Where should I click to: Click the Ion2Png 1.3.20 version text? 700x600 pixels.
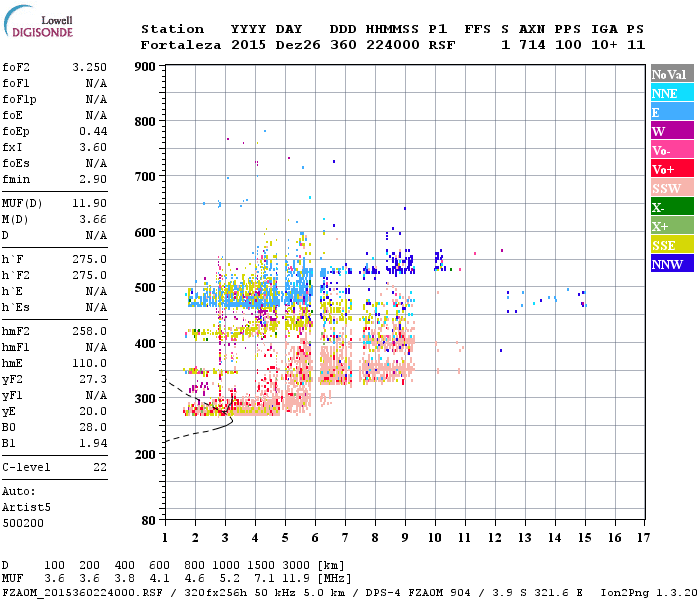pyautogui.click(x=649, y=593)
